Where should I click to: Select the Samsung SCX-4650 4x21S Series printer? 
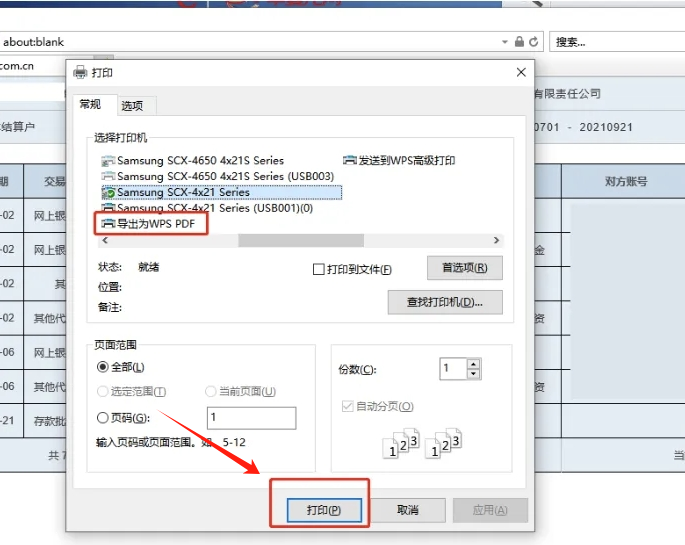[x=200, y=160]
